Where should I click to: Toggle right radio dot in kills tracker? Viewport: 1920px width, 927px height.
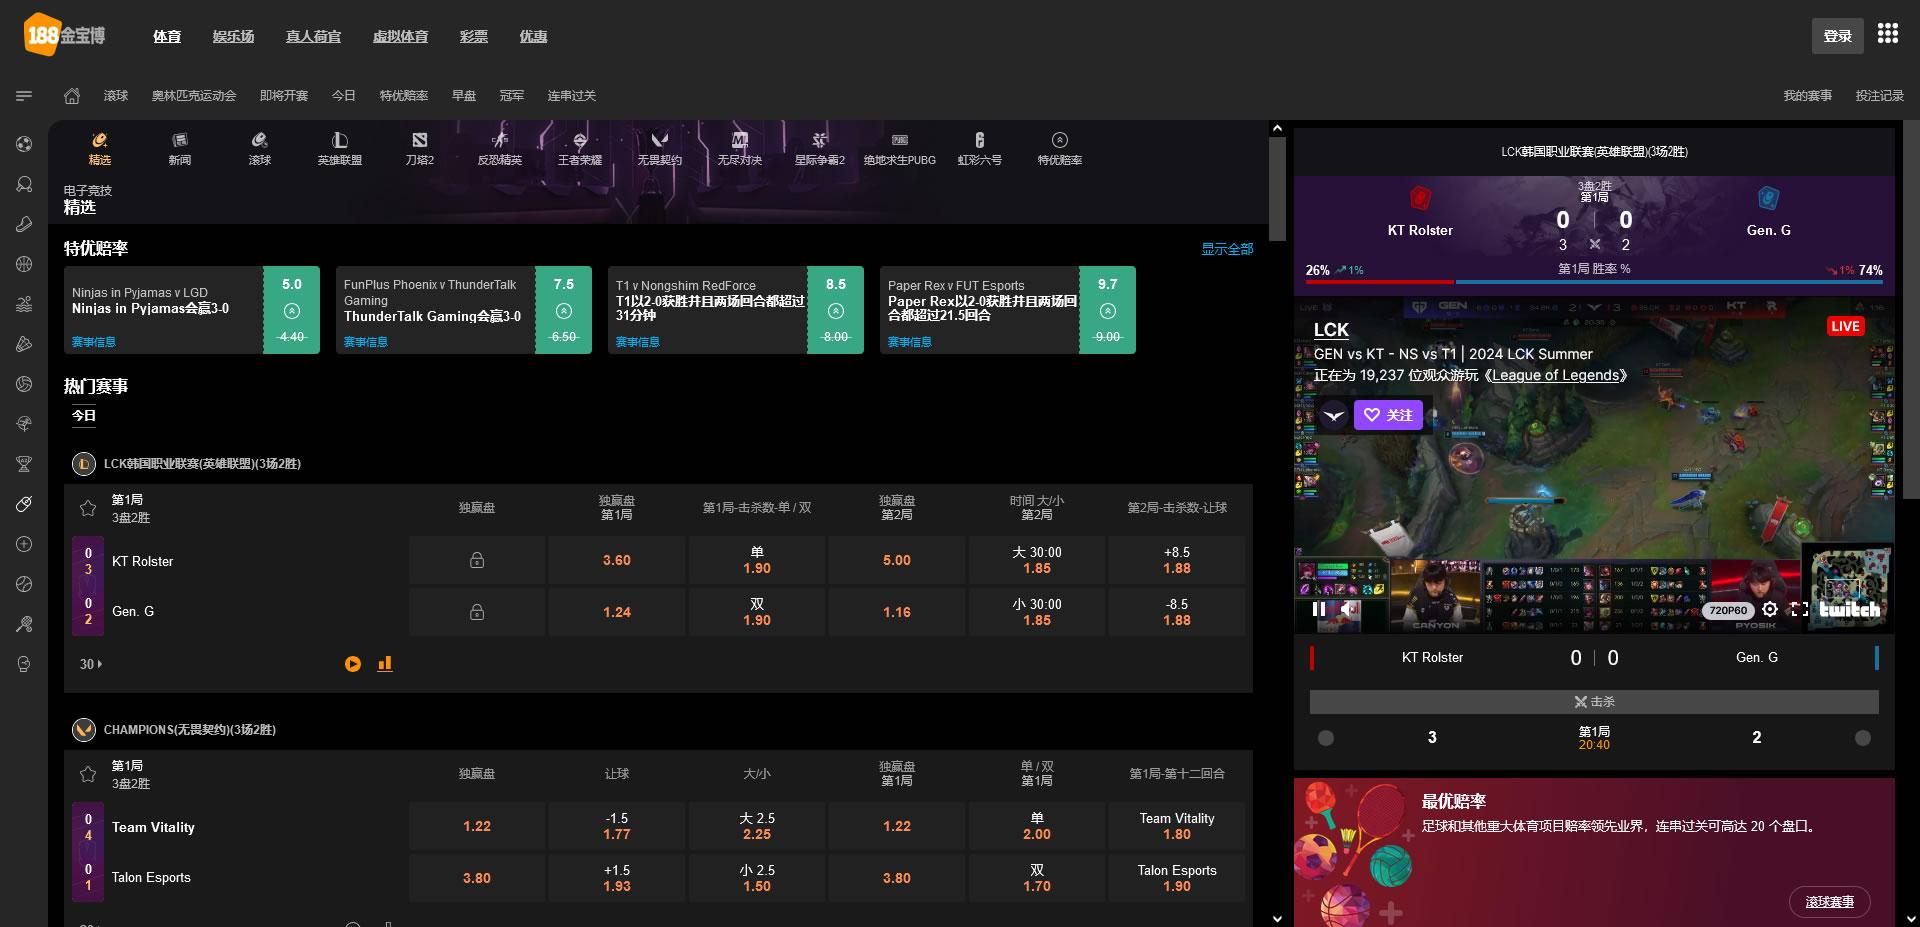[x=1863, y=738]
